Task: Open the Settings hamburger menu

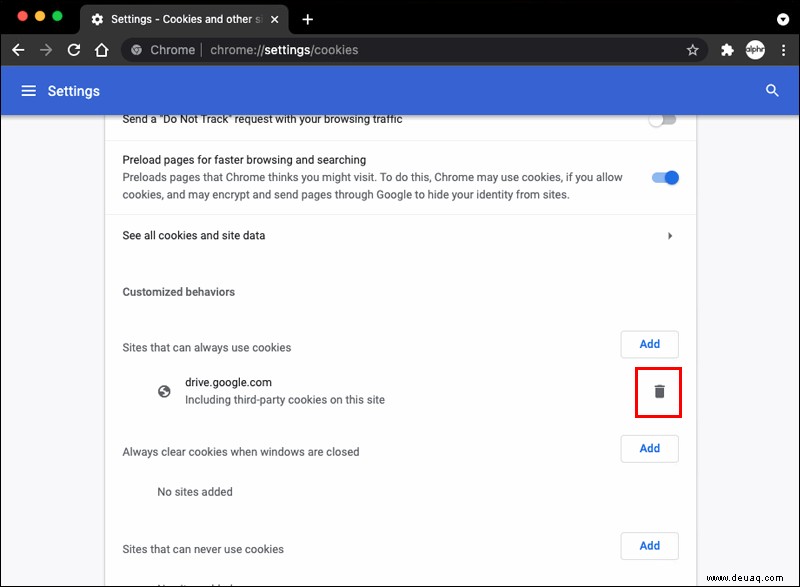Action: (29, 91)
